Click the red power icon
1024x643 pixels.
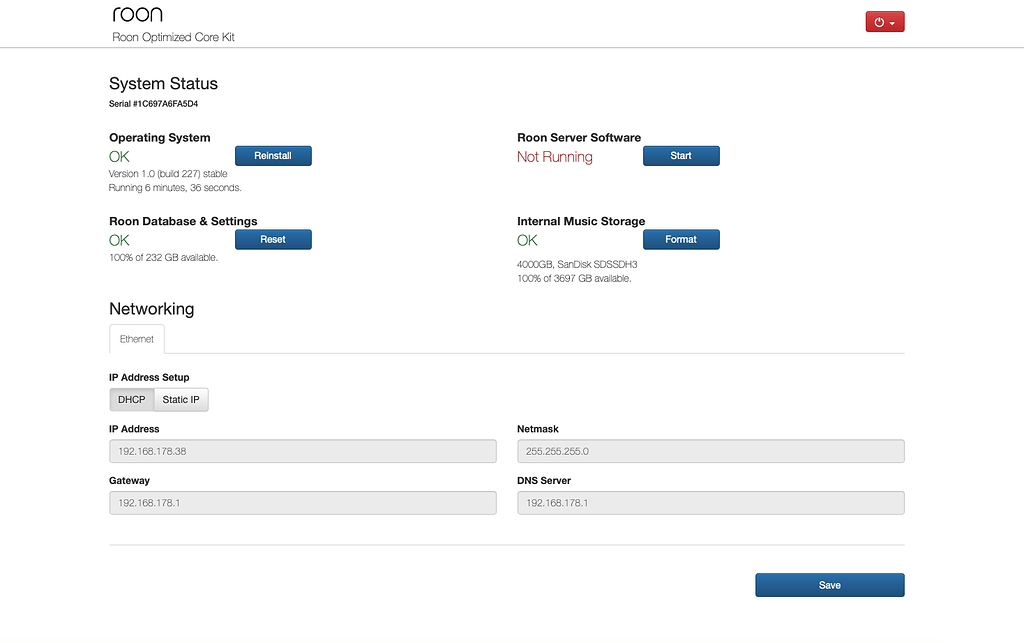pos(877,20)
